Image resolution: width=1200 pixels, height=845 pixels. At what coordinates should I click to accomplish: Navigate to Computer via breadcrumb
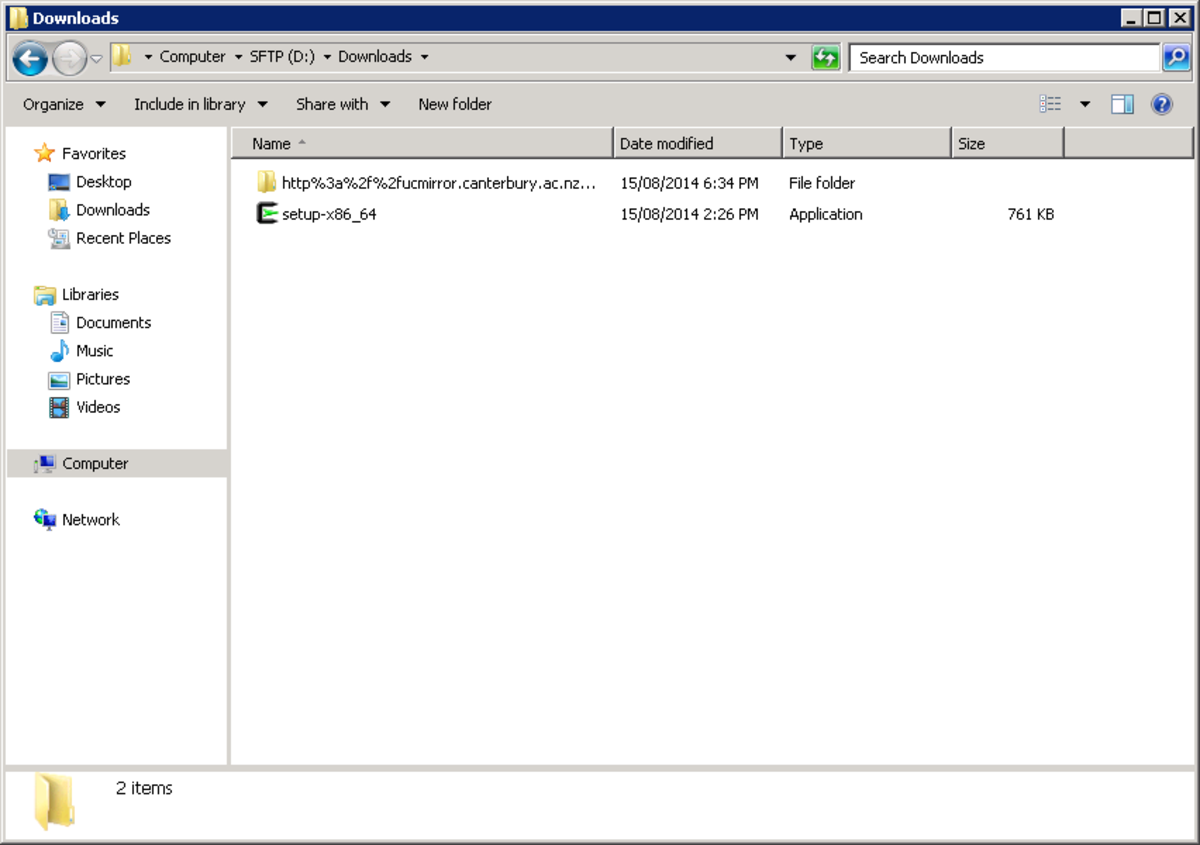tap(195, 57)
